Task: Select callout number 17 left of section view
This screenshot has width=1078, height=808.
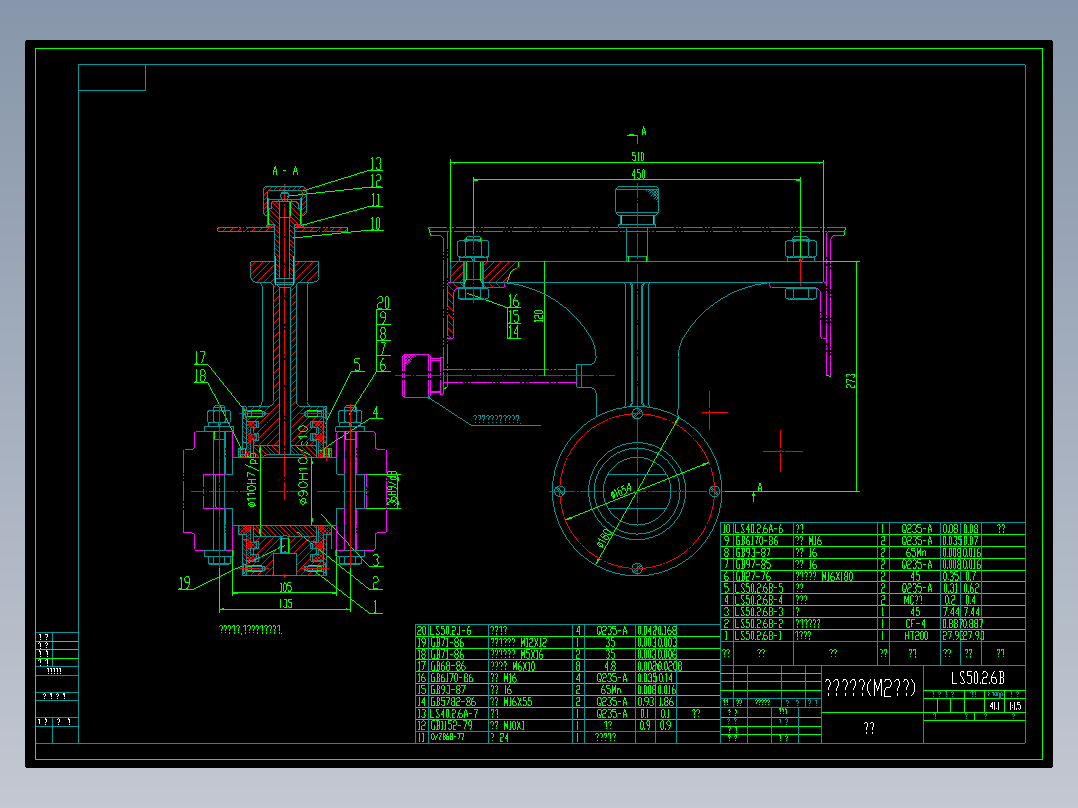Action: 200,358
